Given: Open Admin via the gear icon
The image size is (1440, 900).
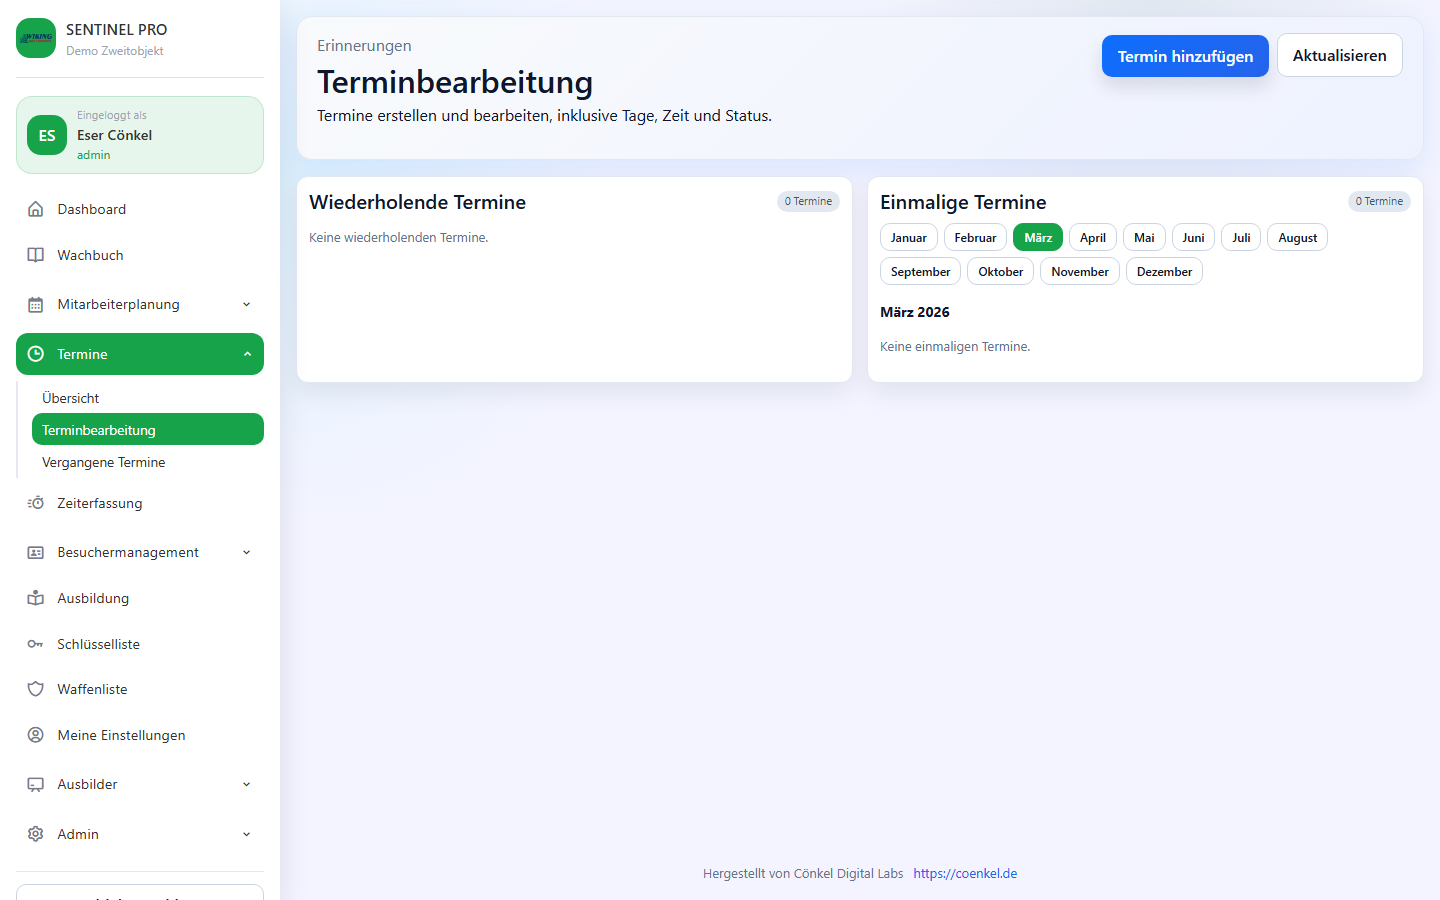Looking at the screenshot, I should [x=36, y=834].
